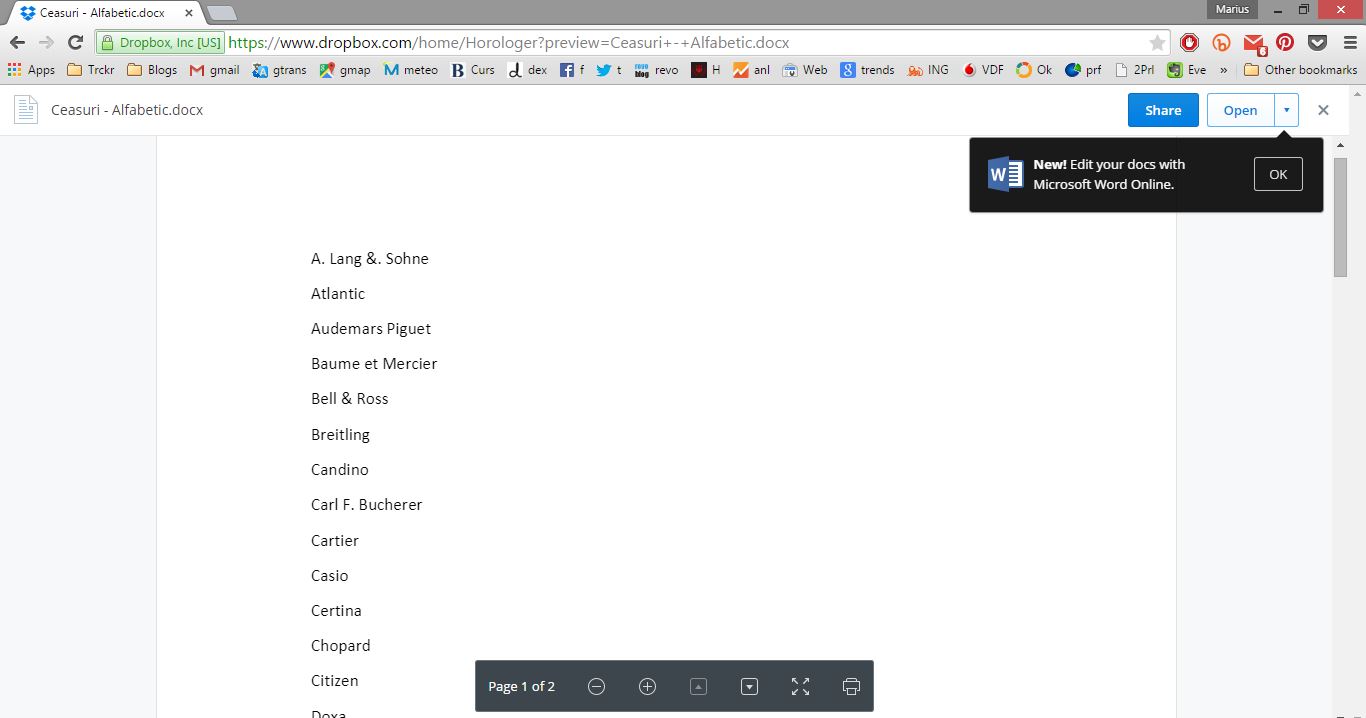1366x718 pixels.
Task: Open the Google trends bookmark
Action: pos(867,70)
